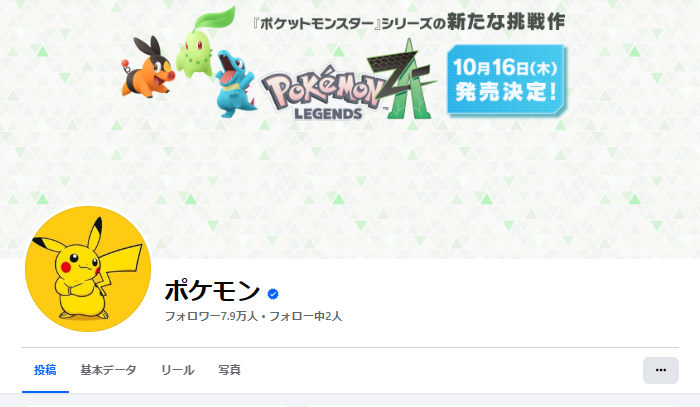
Task: Click the Tepig character in the cover photo
Action: pyautogui.click(x=147, y=67)
